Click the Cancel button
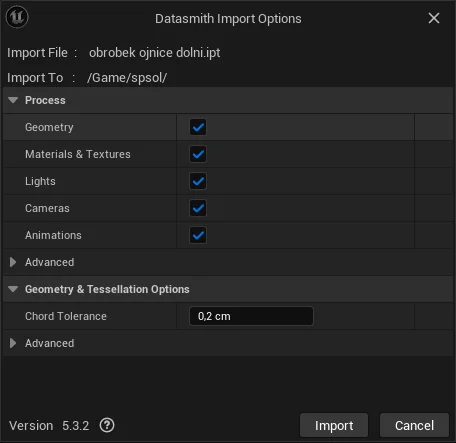The image size is (456, 443). click(x=414, y=425)
